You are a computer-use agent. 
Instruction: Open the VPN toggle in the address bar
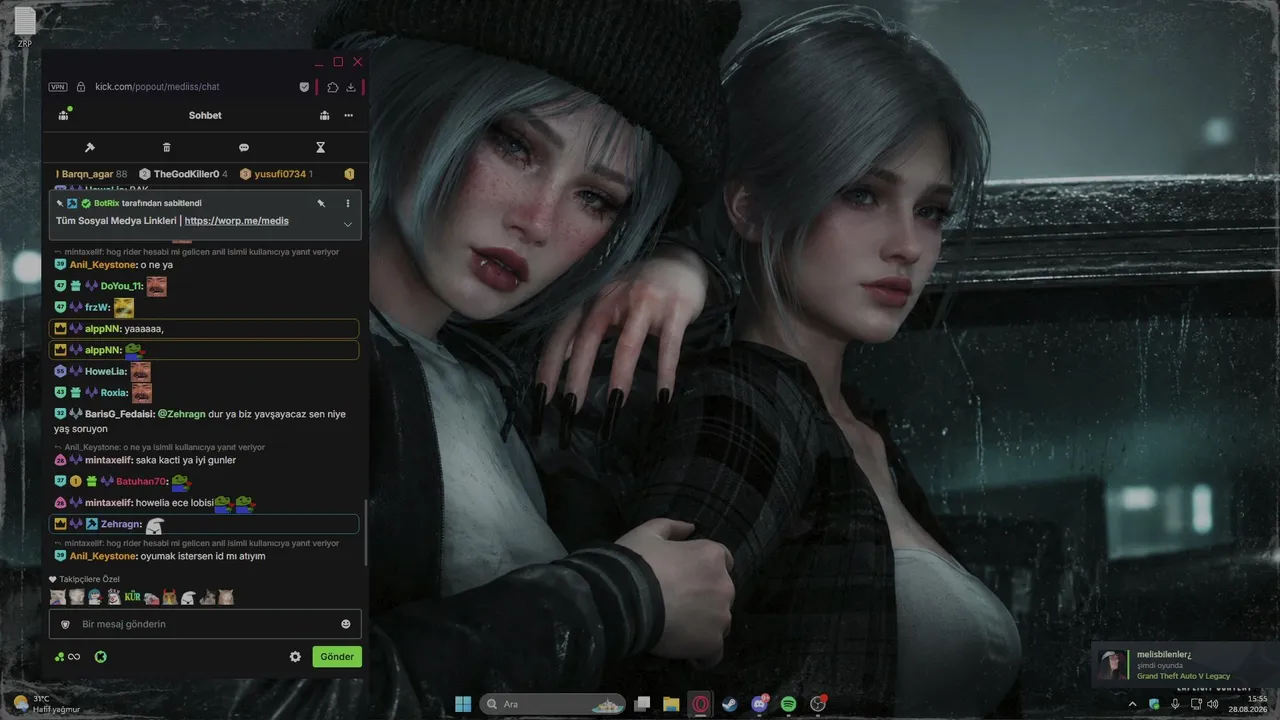click(x=58, y=87)
